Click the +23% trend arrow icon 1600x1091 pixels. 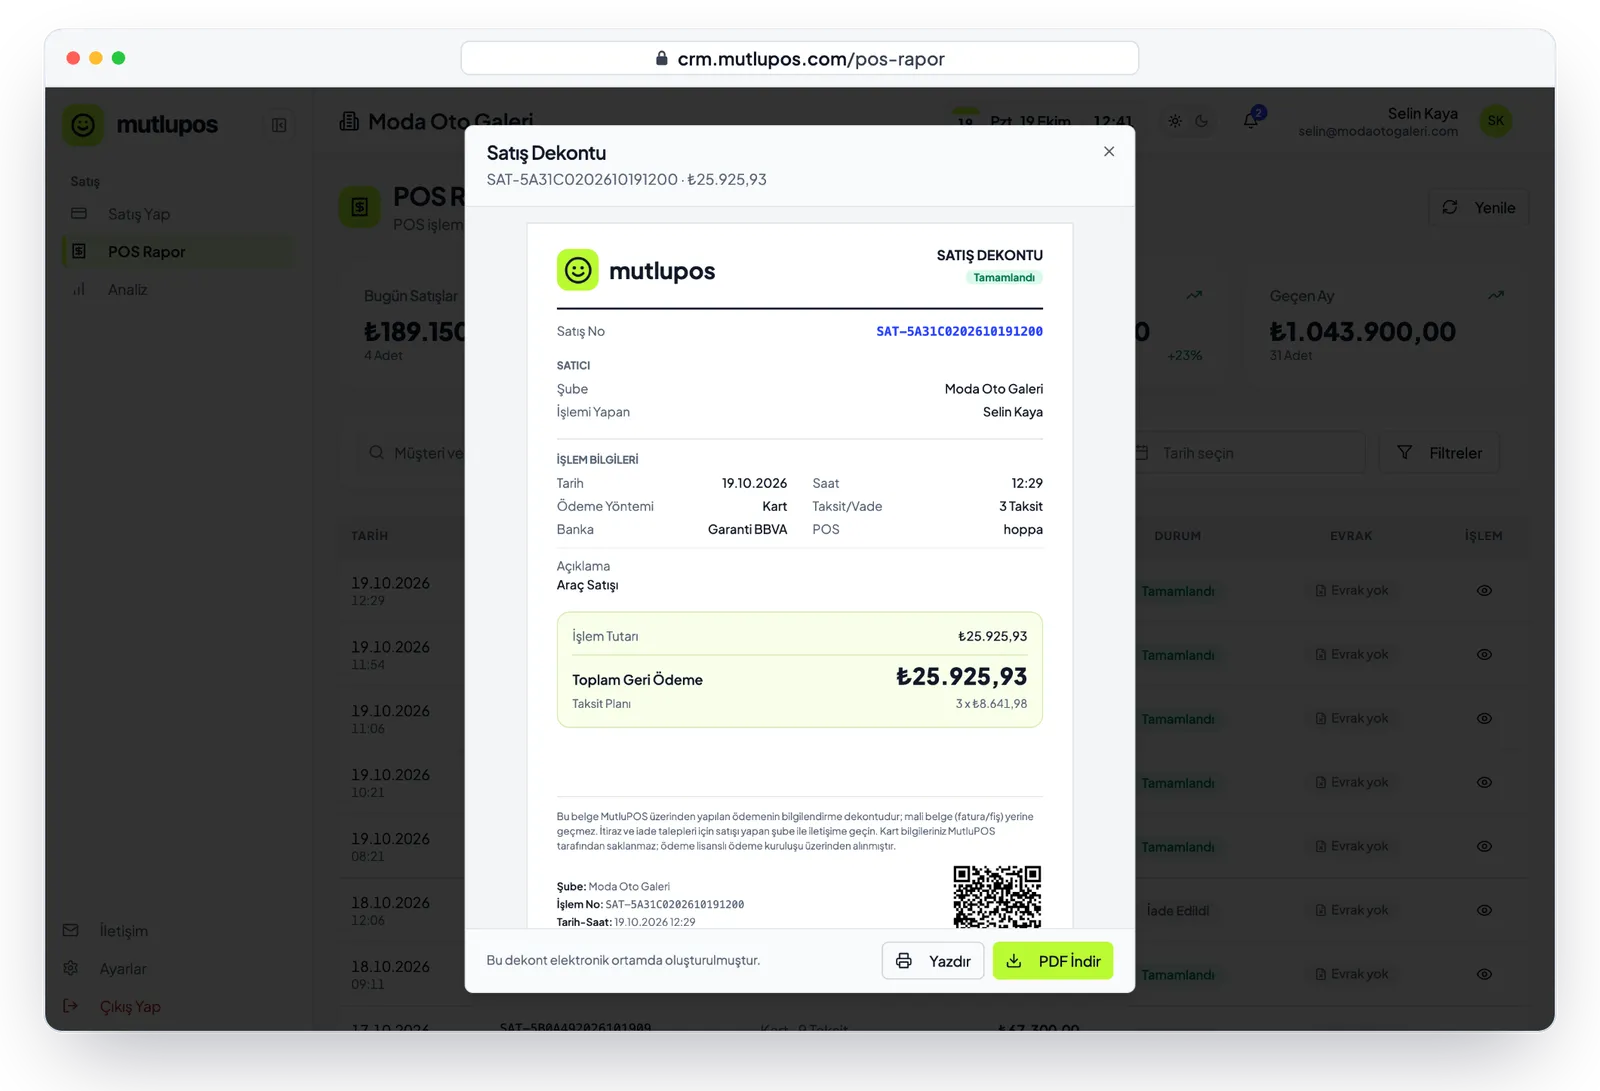point(1194,296)
